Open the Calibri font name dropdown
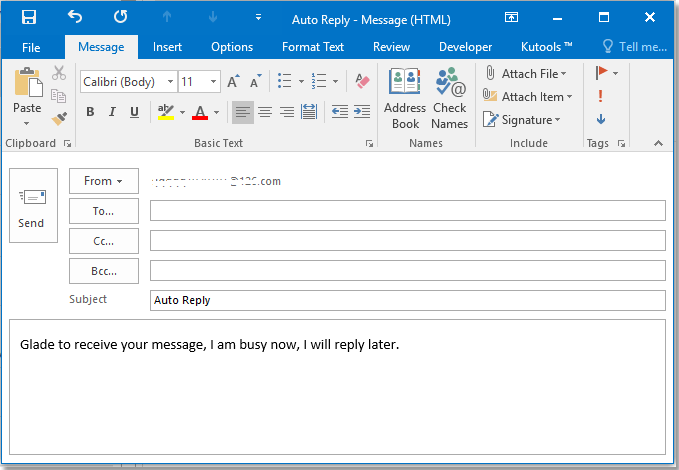The image size is (679, 470). (170, 82)
